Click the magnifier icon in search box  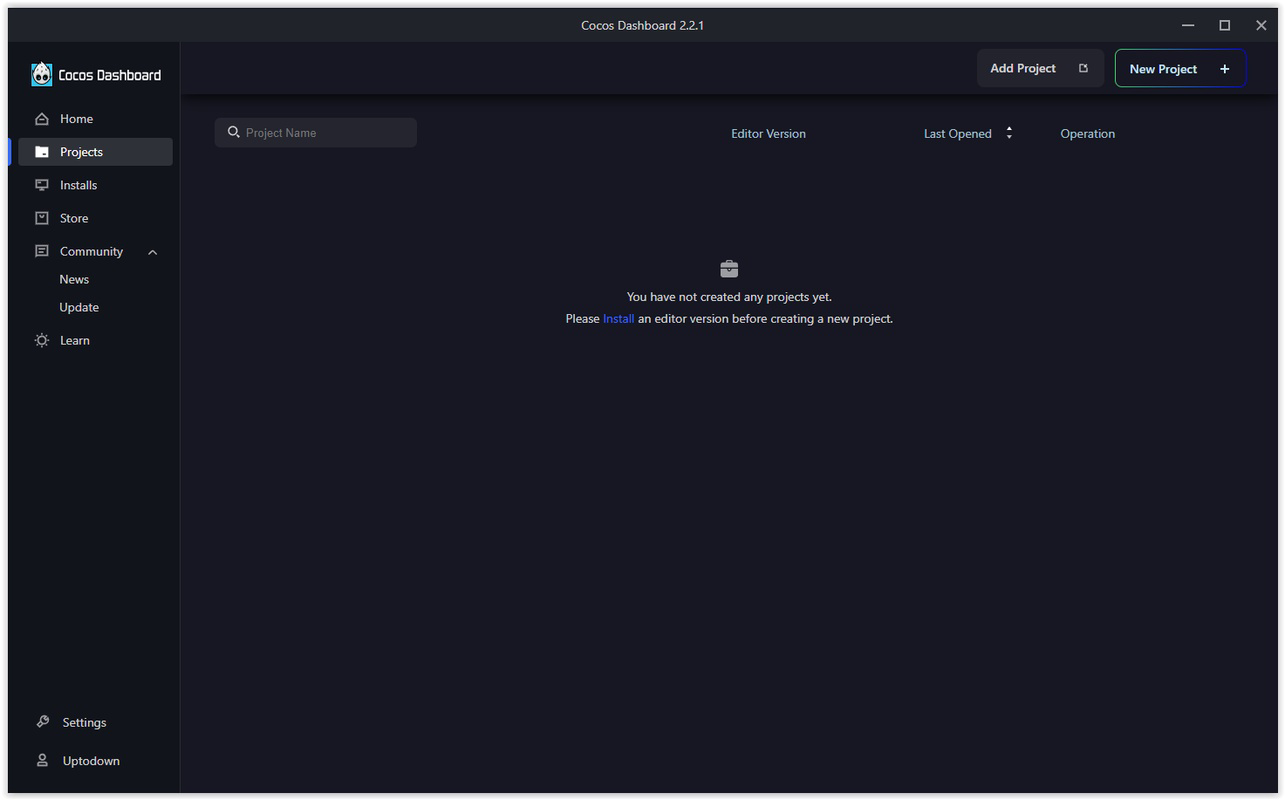point(234,132)
